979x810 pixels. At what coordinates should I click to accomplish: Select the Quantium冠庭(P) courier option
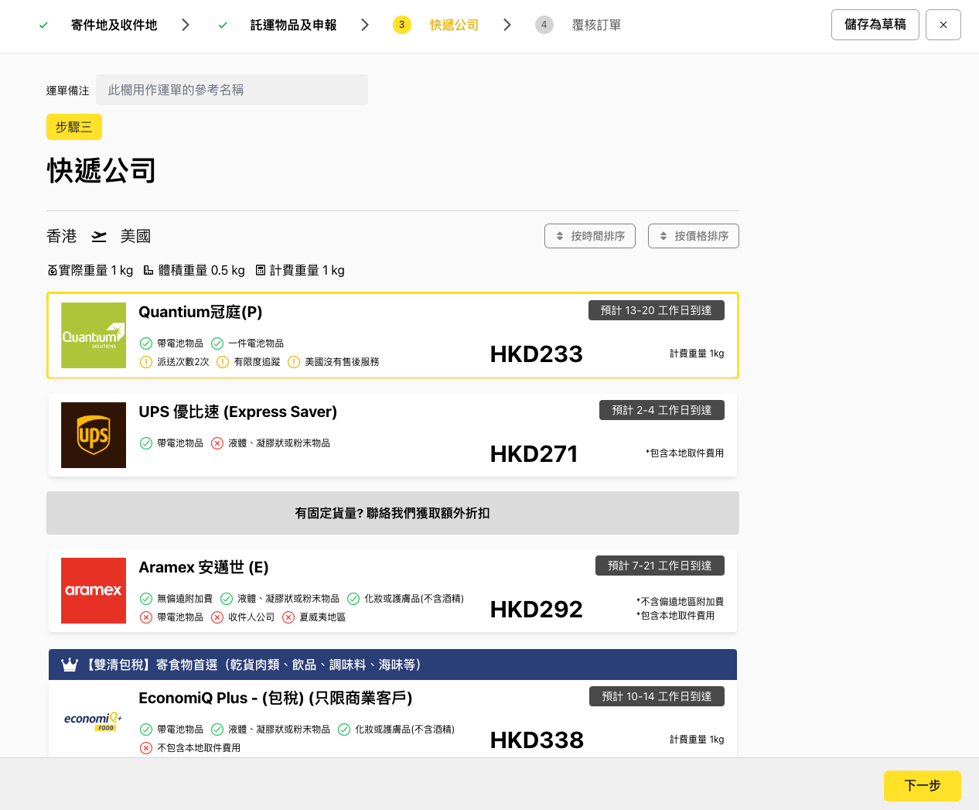[392, 335]
